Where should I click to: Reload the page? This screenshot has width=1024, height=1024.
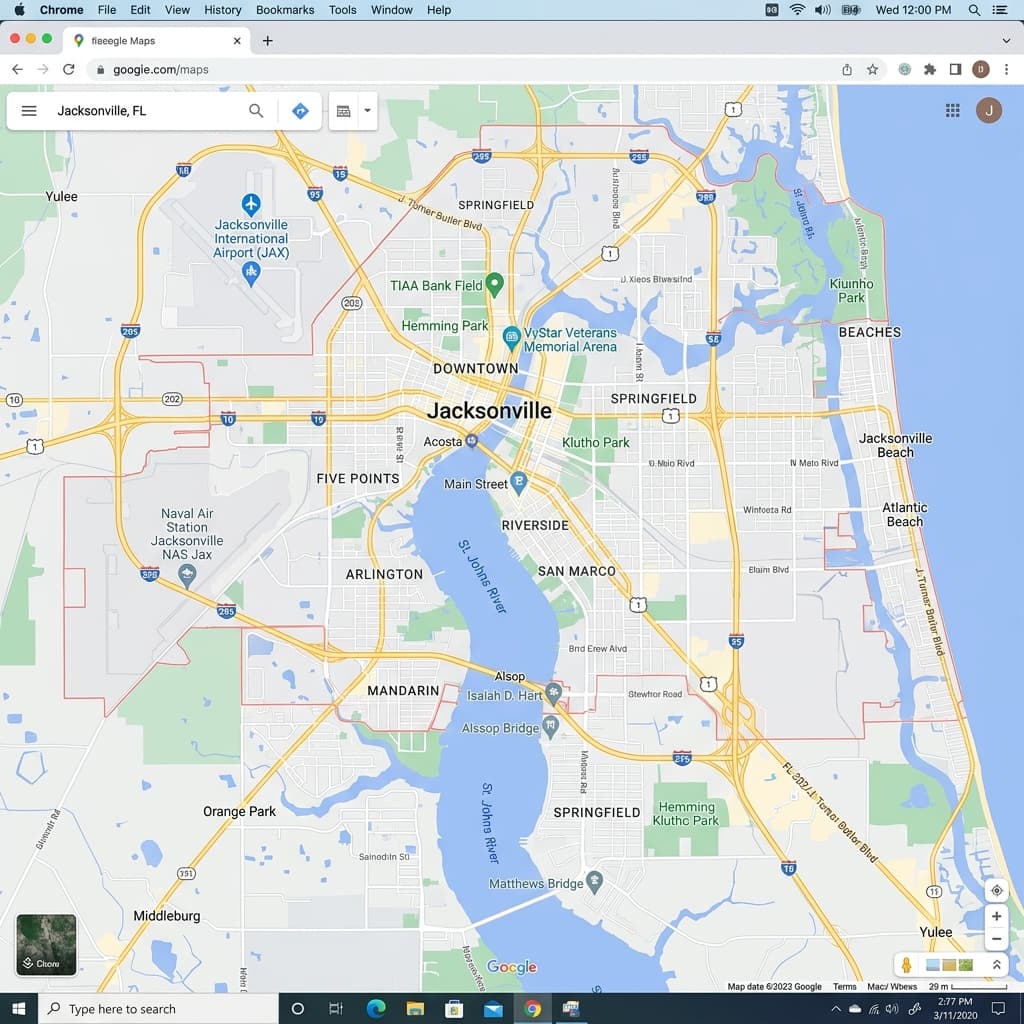pyautogui.click(x=69, y=69)
